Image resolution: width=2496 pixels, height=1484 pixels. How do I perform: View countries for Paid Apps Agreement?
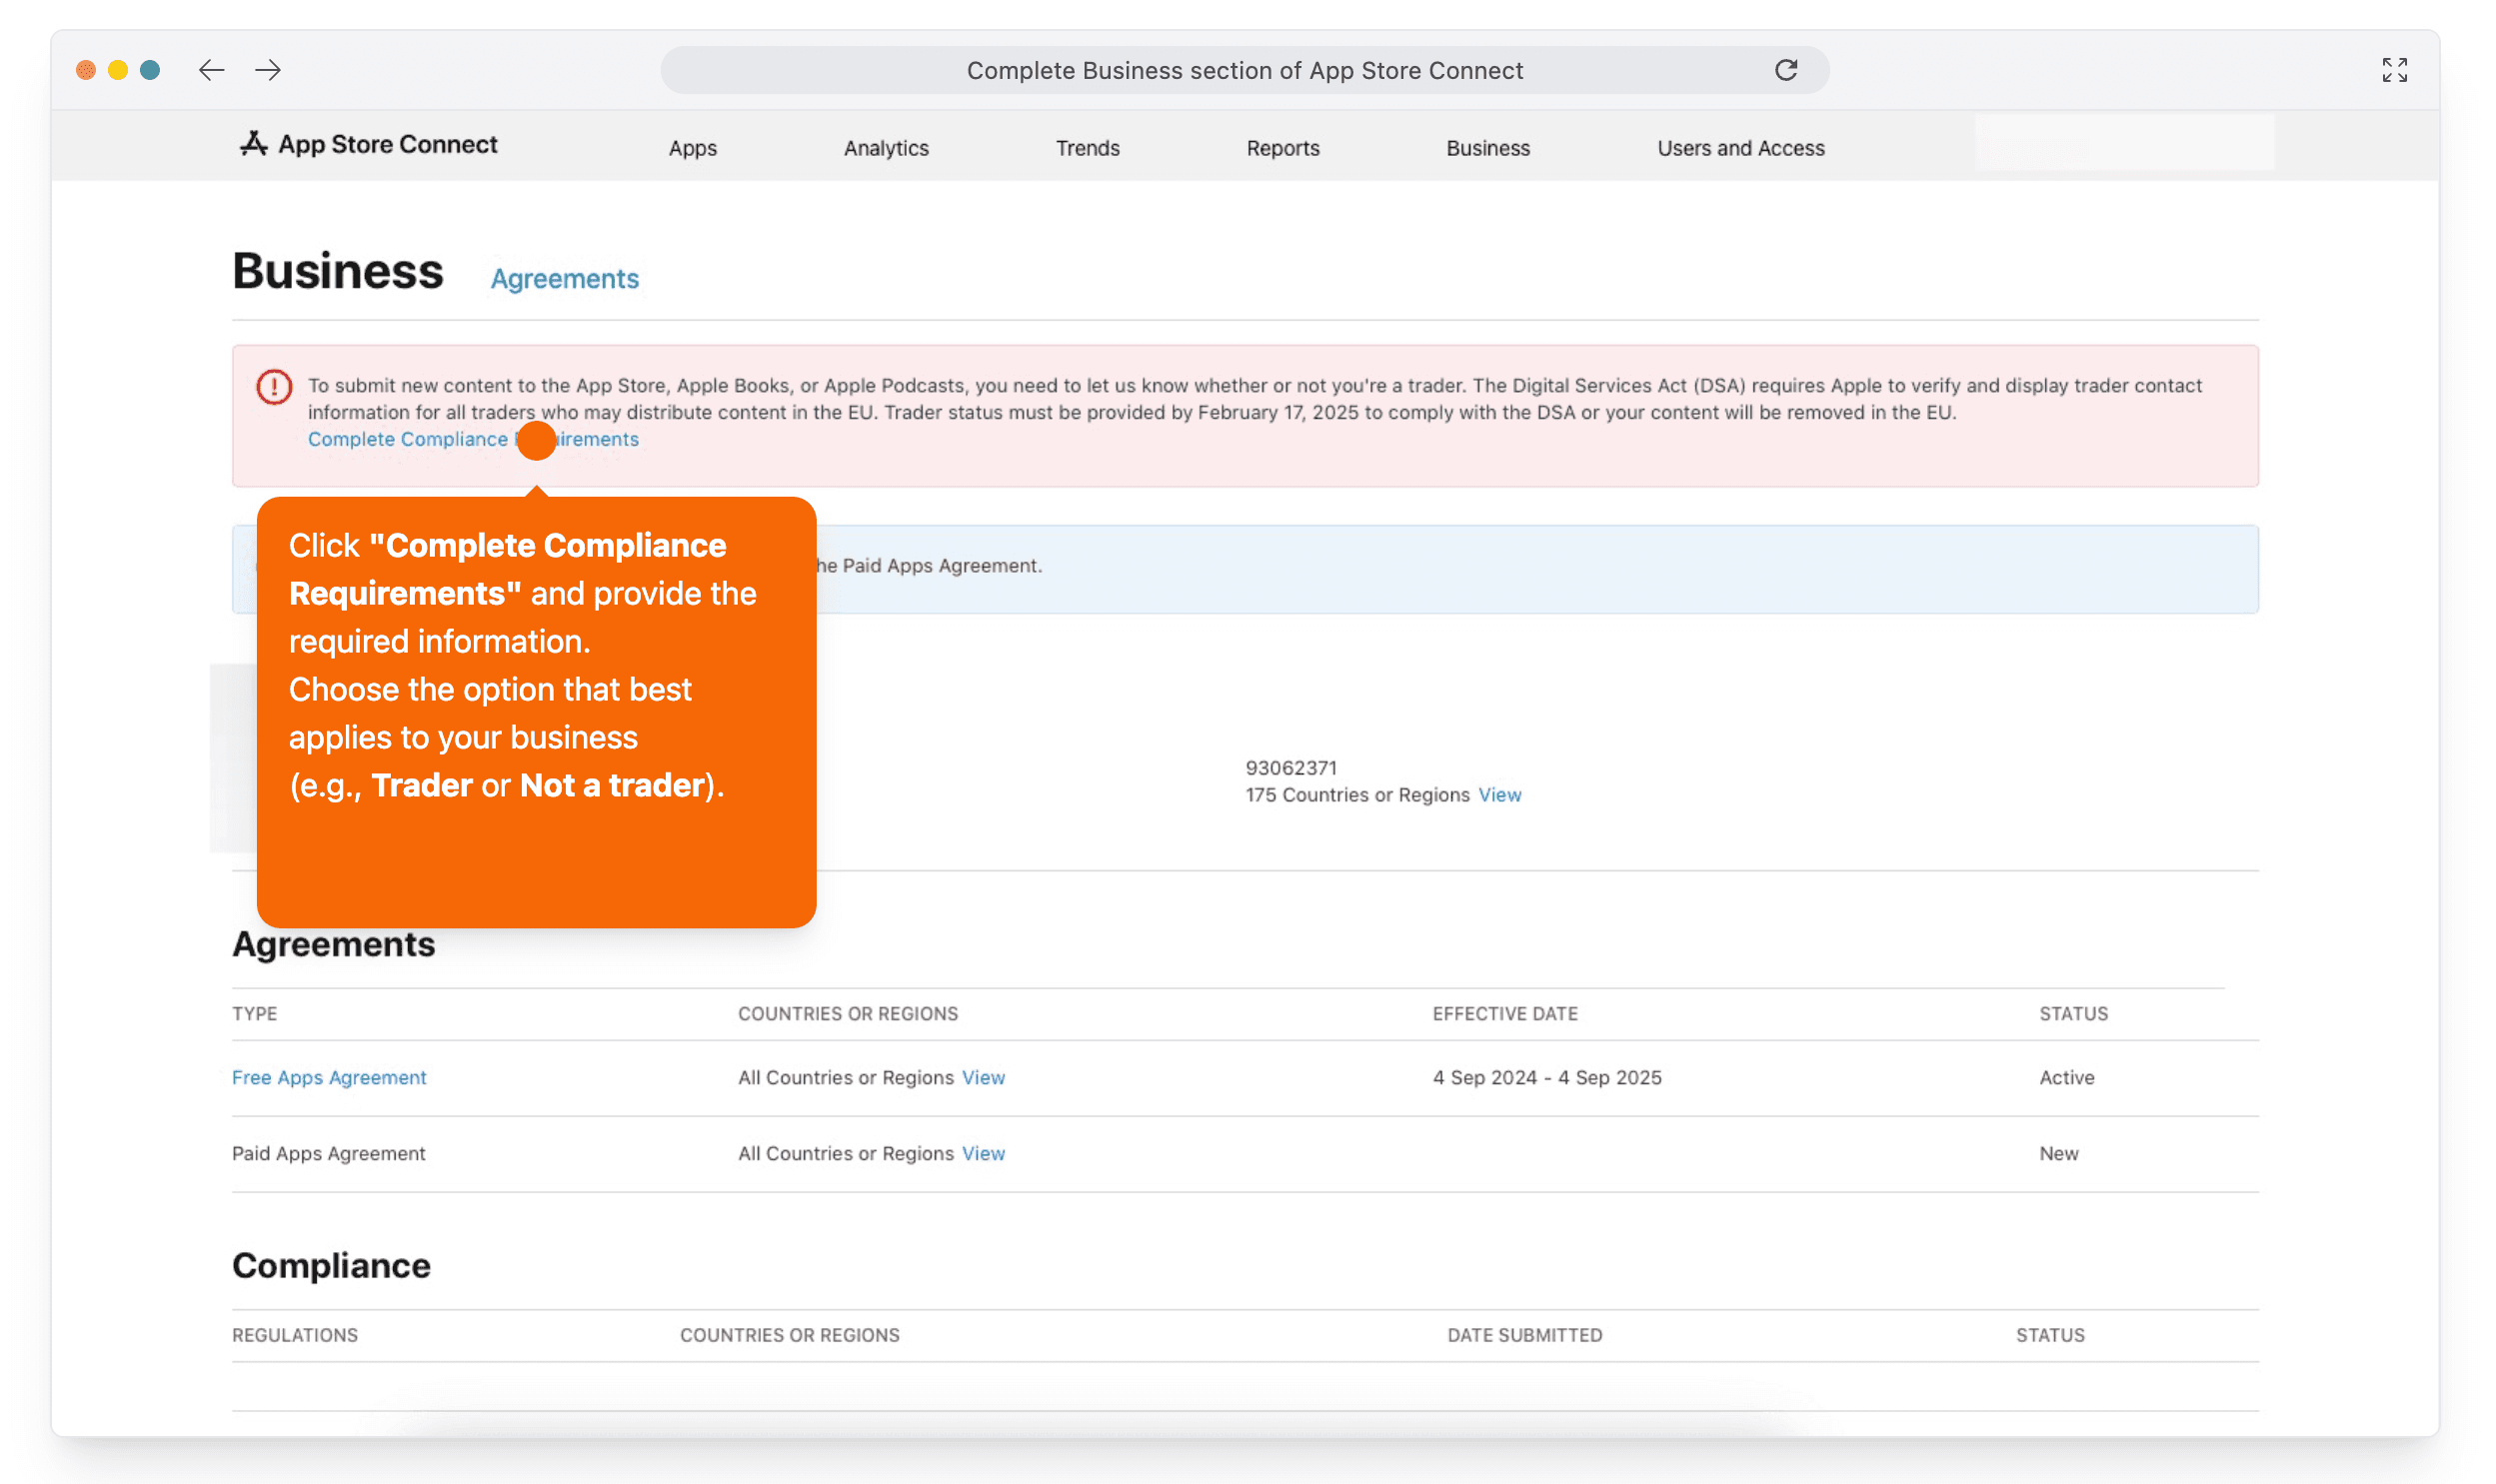tap(983, 1153)
